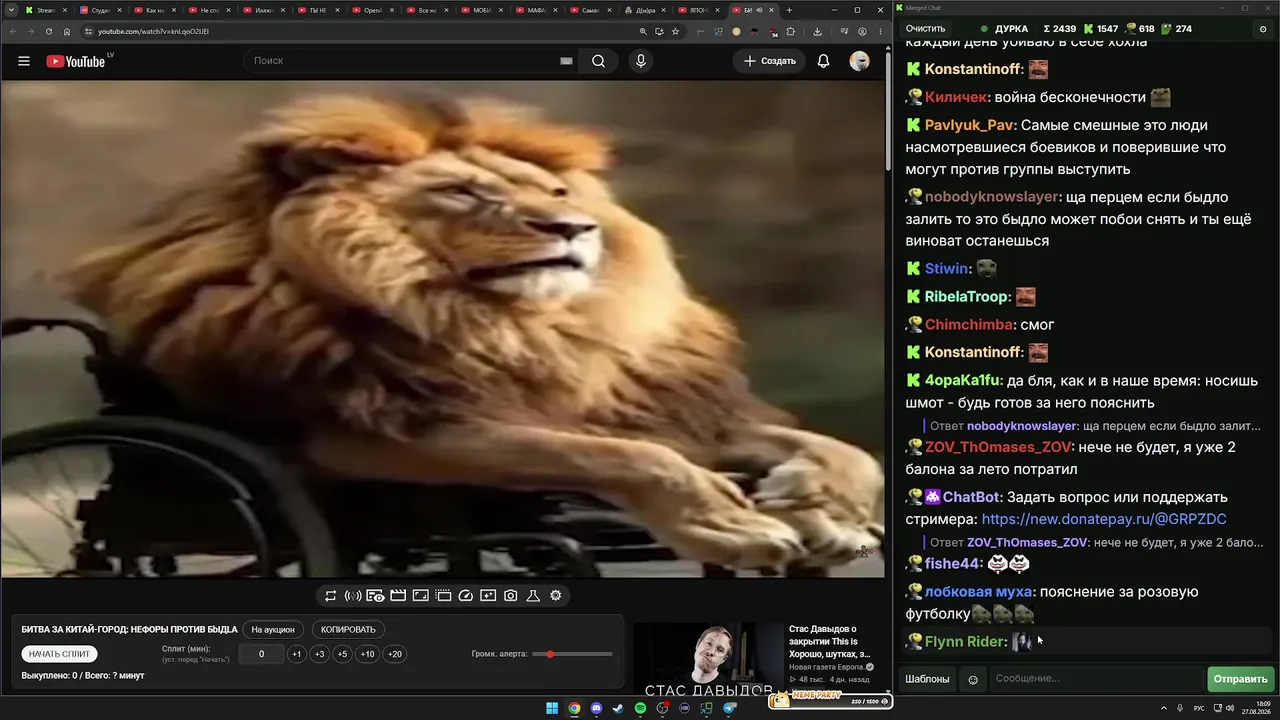
Task: Add +5 minutes to split
Action: pos(342,654)
